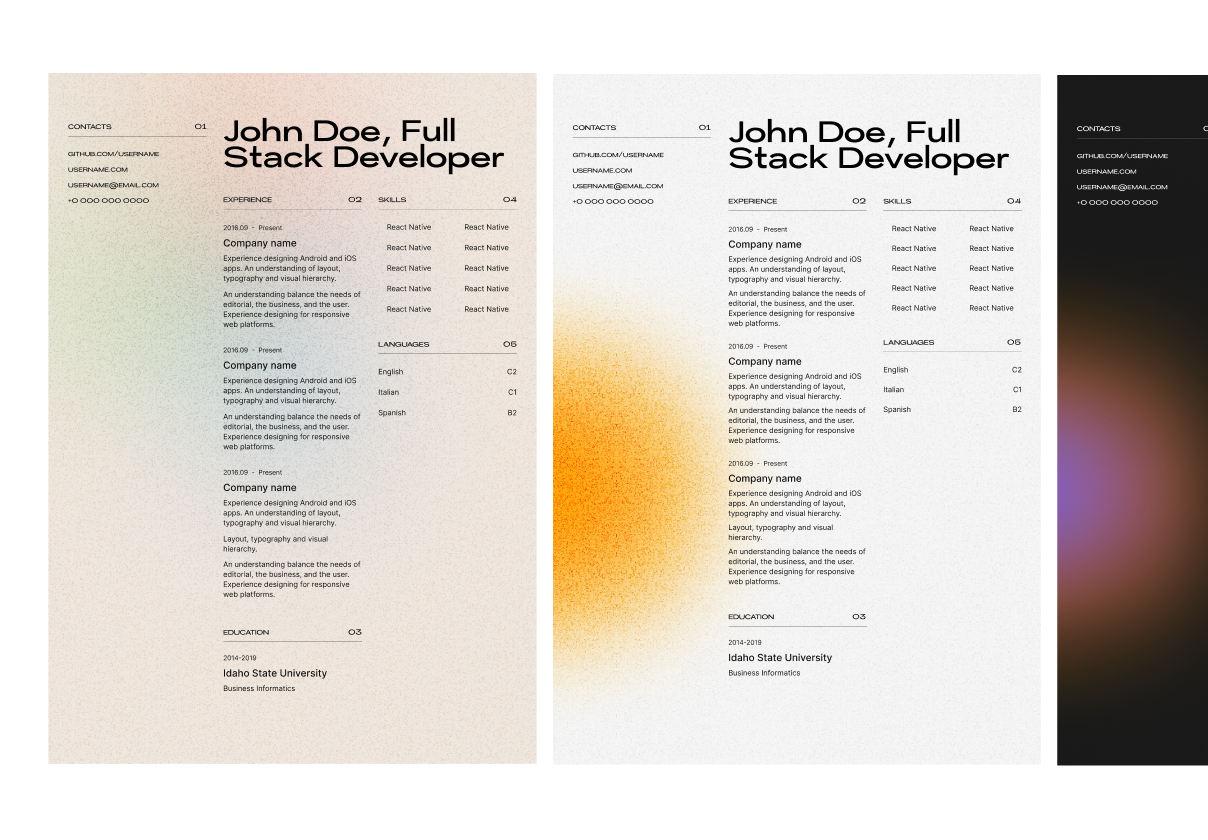Image resolution: width=1208 pixels, height=840 pixels.
Task: Select the 2014-2019 date on the beige resume
Action: point(240,658)
